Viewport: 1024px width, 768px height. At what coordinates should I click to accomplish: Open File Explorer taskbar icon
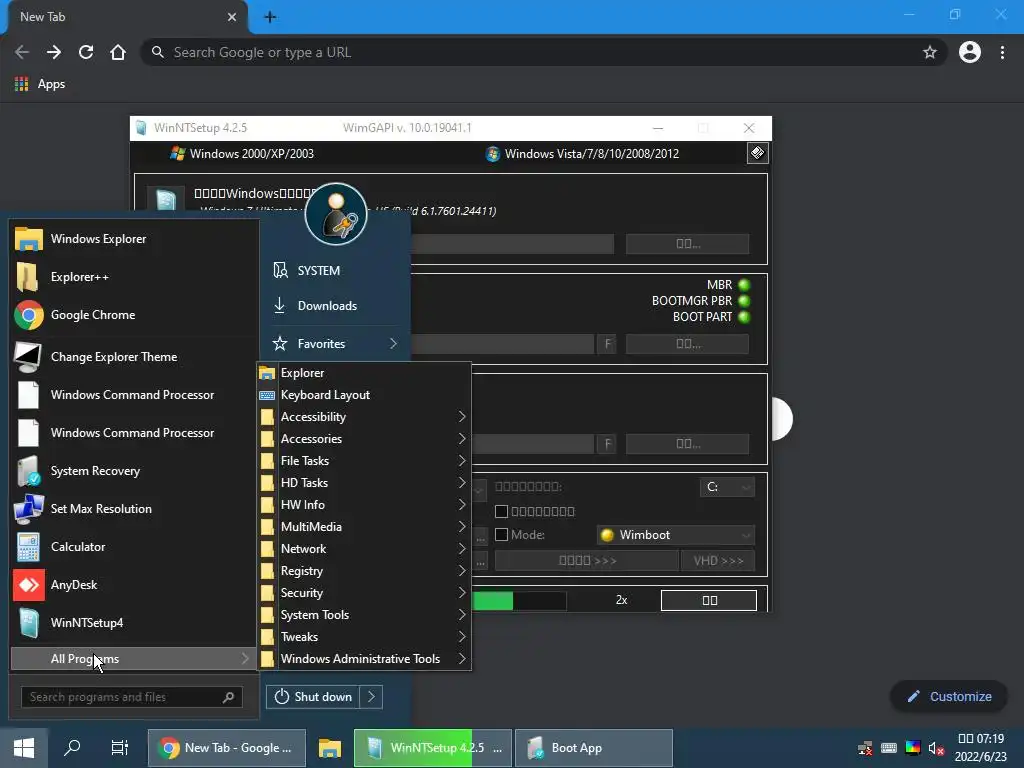pos(330,748)
